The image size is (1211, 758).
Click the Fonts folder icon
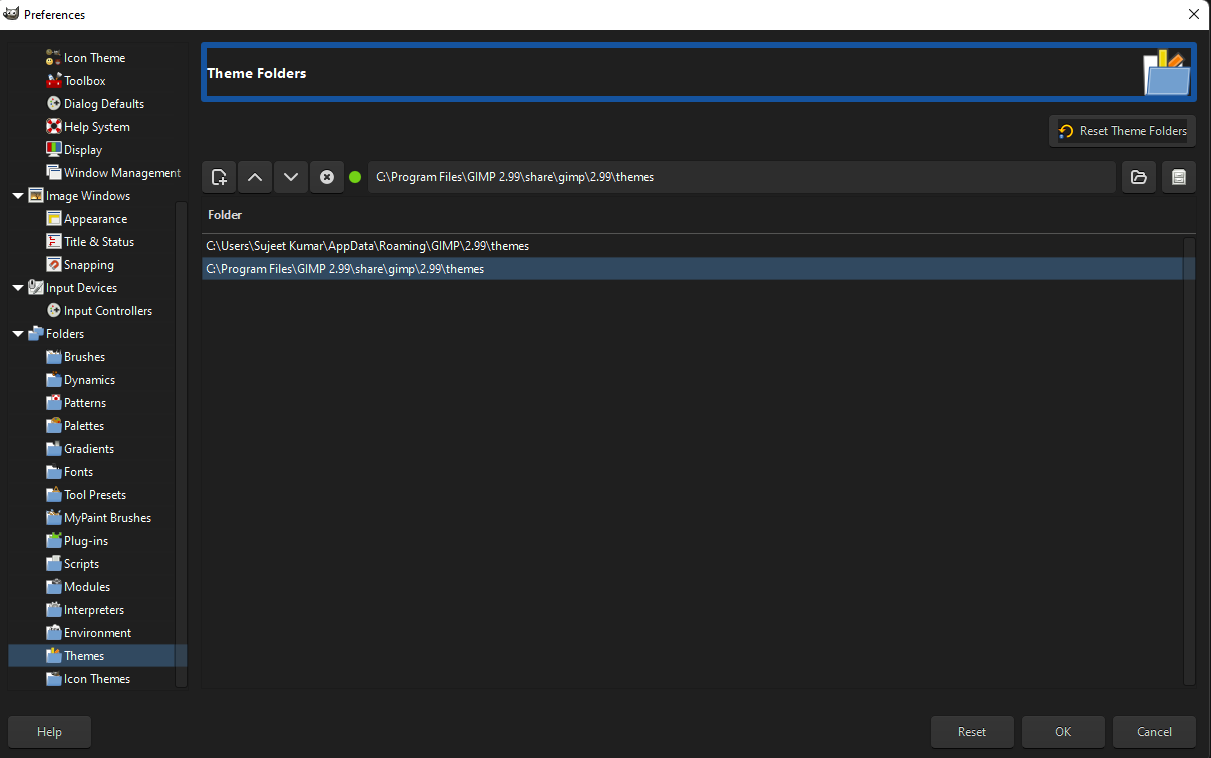click(54, 472)
